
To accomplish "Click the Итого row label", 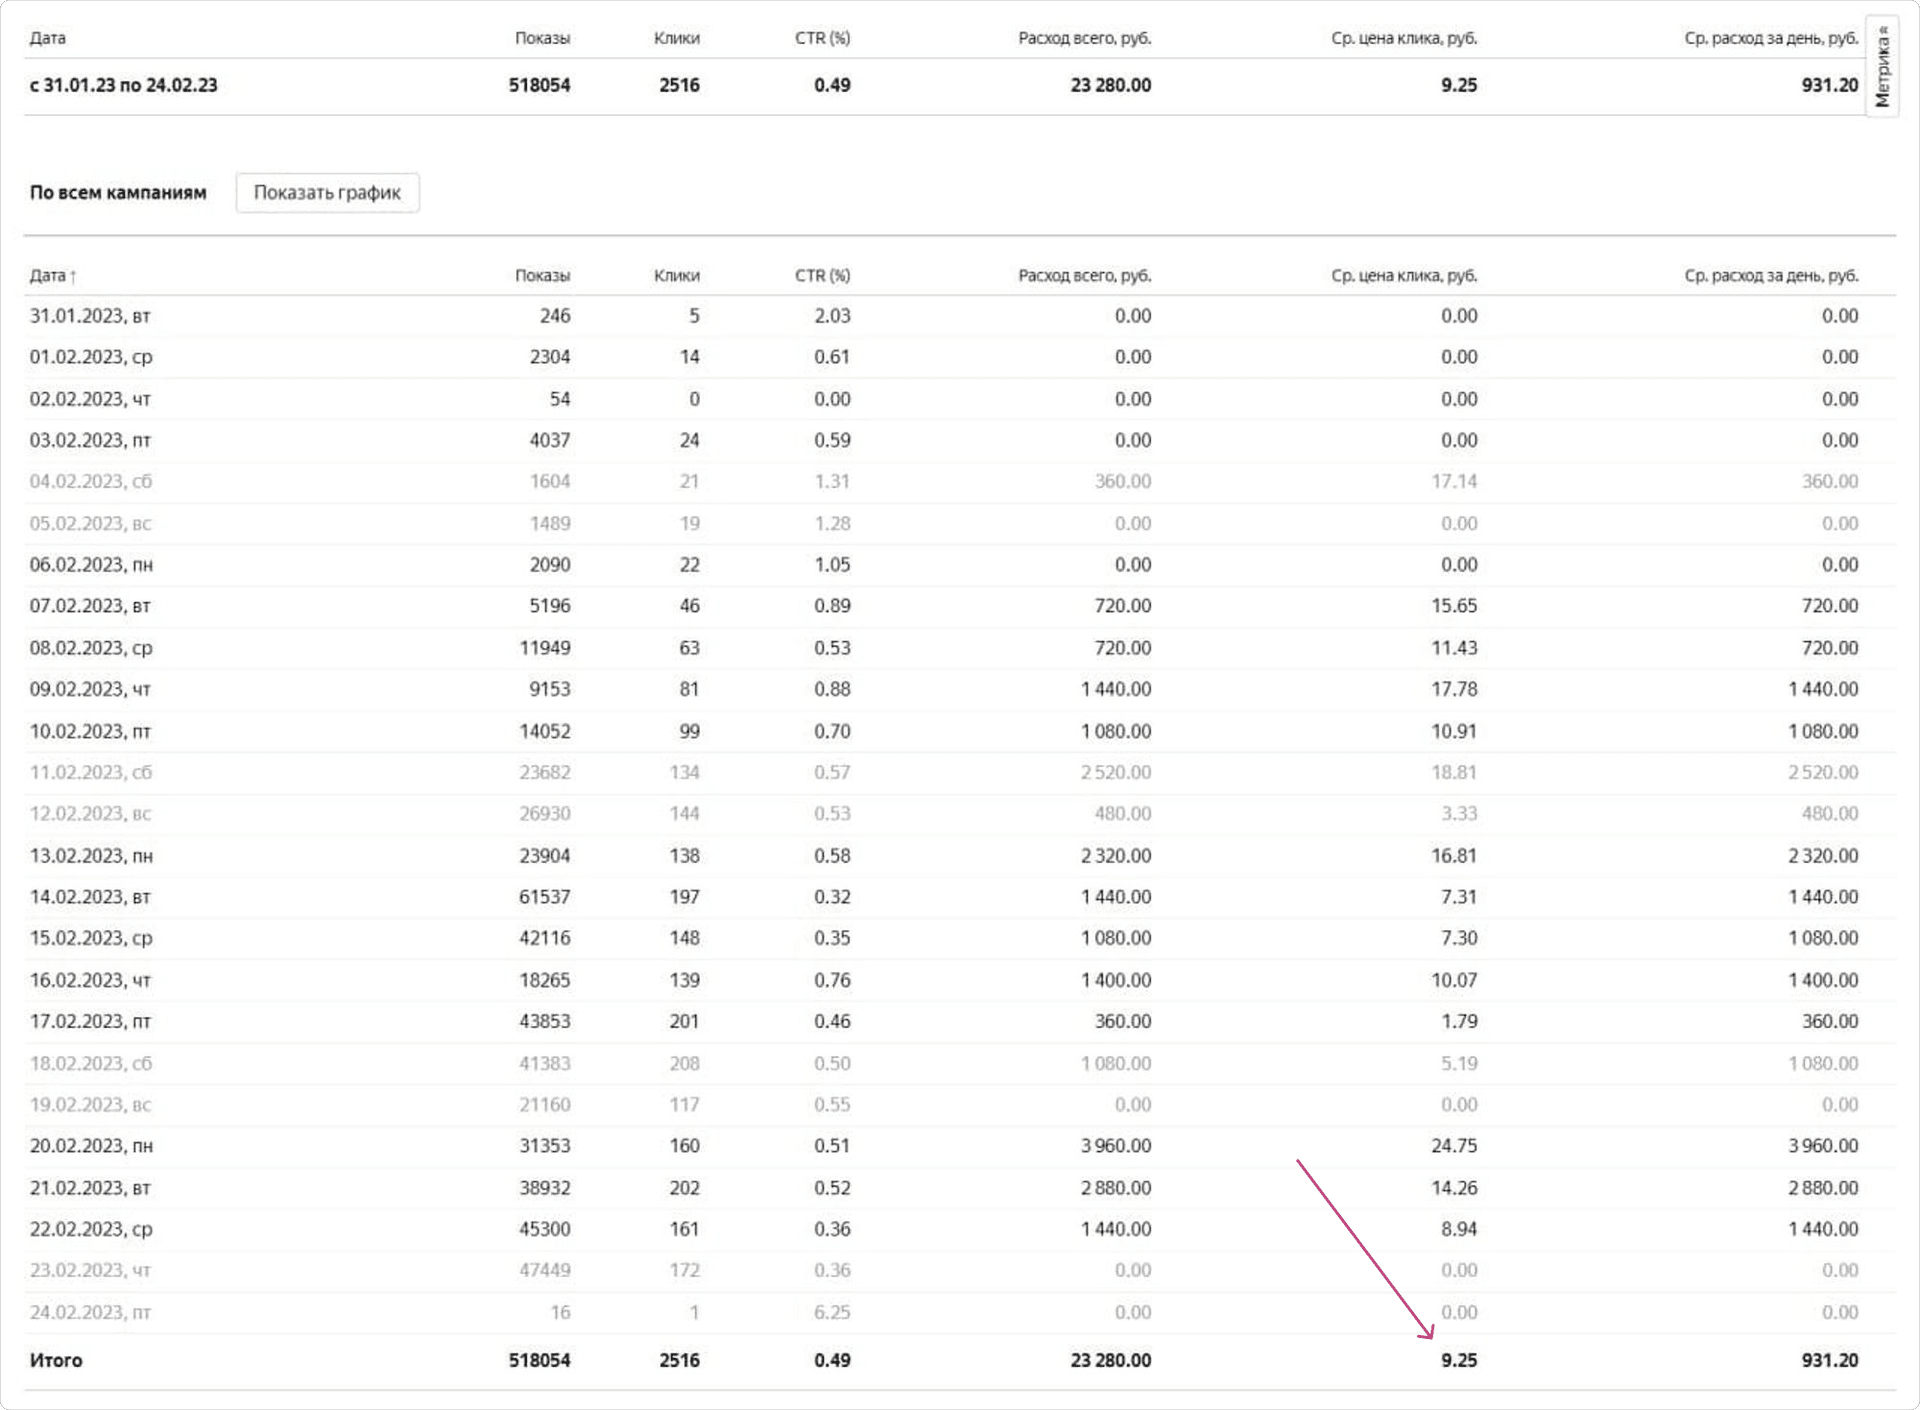I will 56,1360.
